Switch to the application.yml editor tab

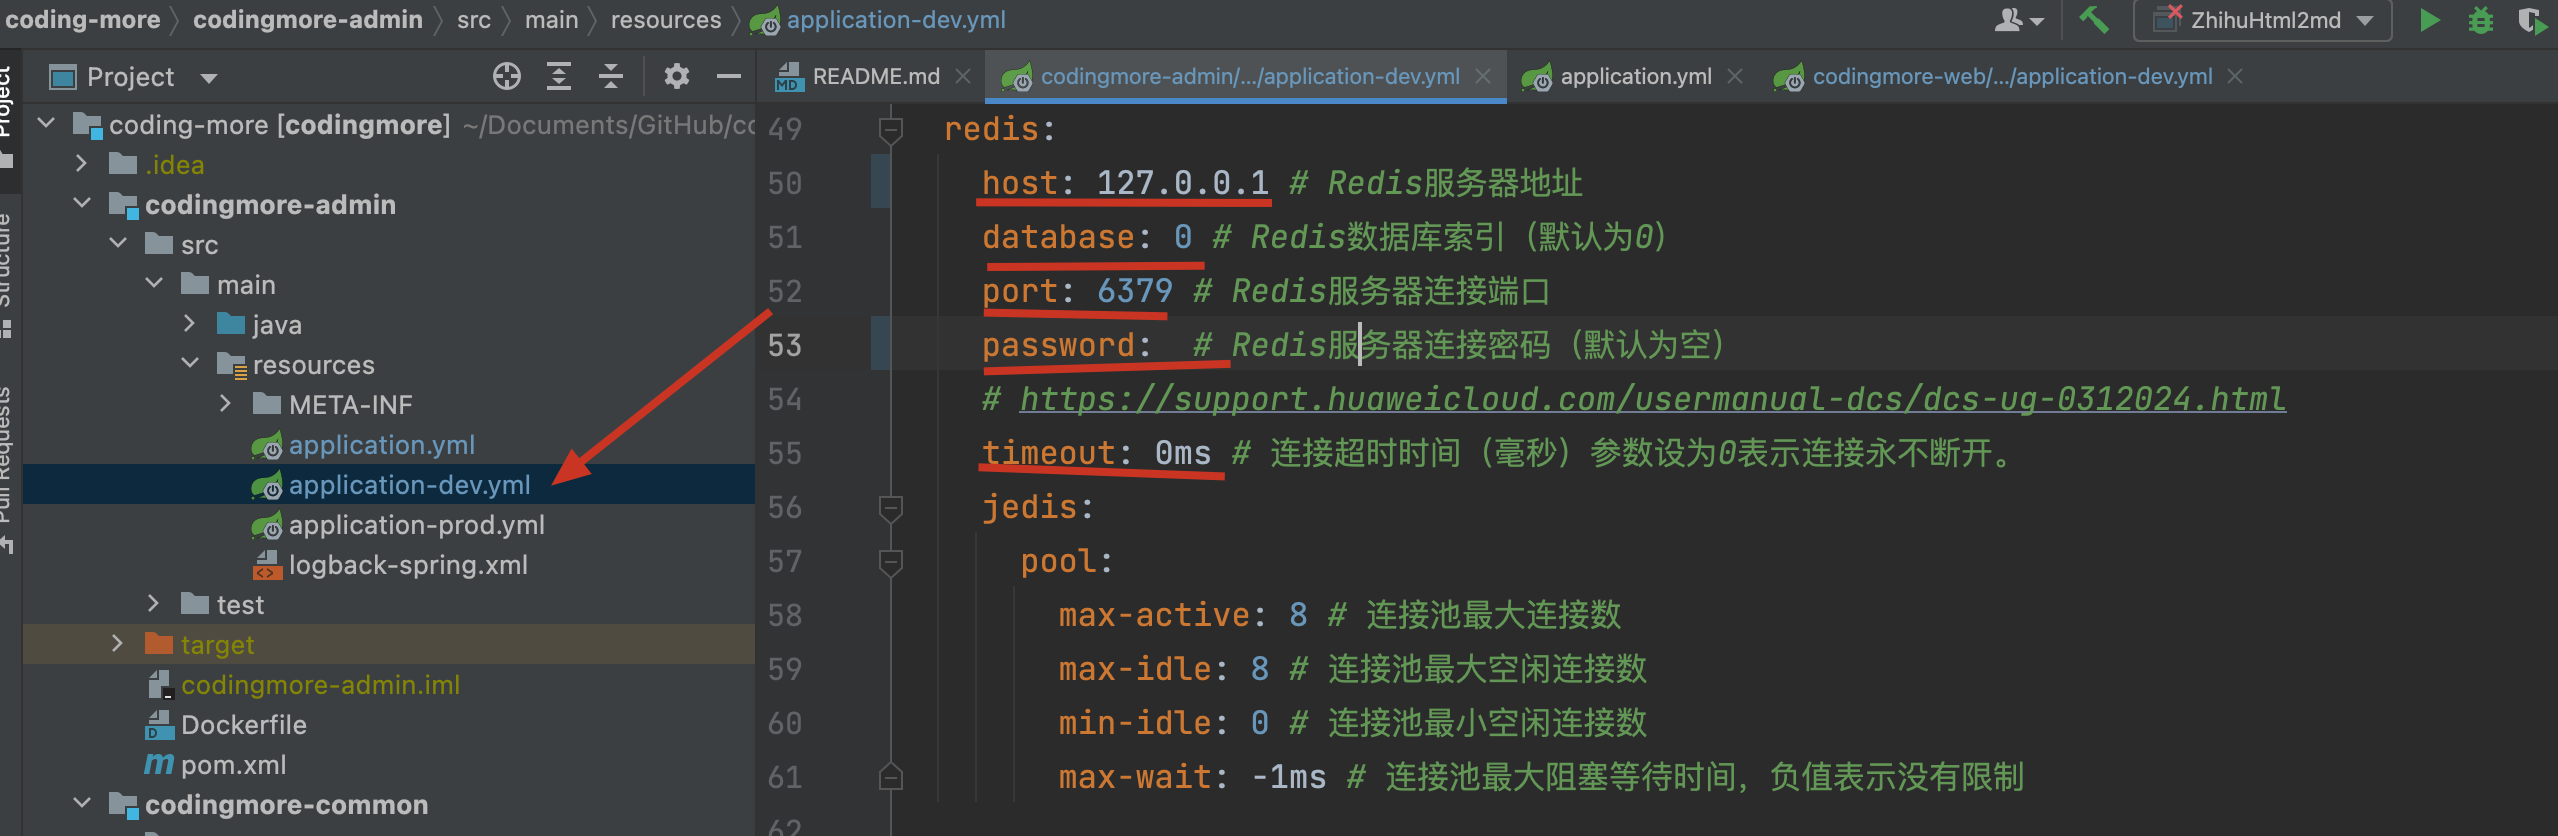(1635, 77)
